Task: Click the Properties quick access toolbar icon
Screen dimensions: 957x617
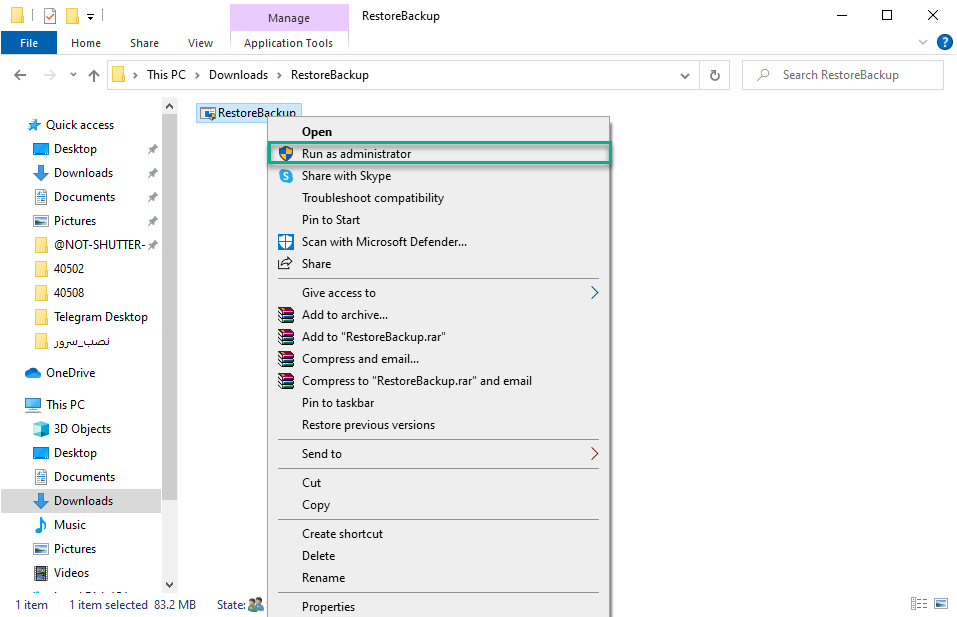Action: [50, 16]
